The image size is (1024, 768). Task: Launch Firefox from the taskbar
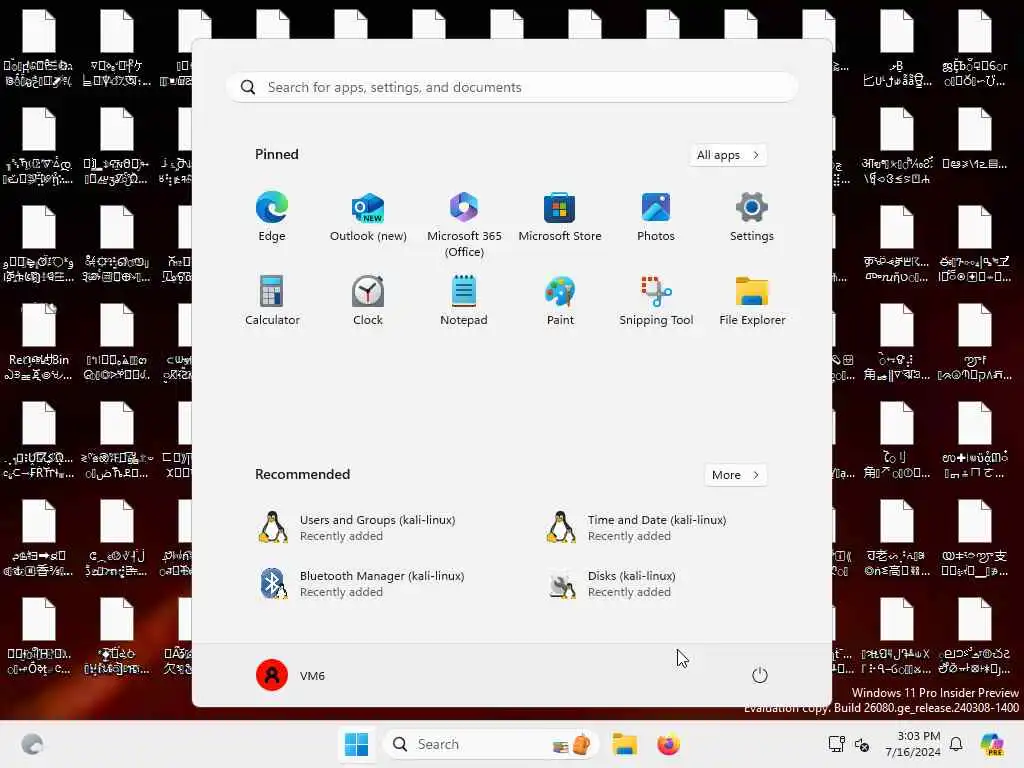pos(668,744)
